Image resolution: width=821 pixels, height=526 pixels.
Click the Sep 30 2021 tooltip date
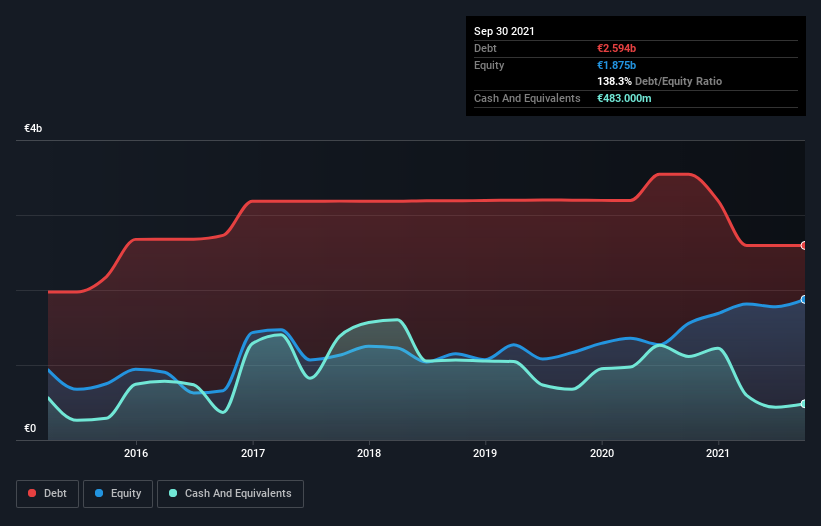[x=504, y=31]
